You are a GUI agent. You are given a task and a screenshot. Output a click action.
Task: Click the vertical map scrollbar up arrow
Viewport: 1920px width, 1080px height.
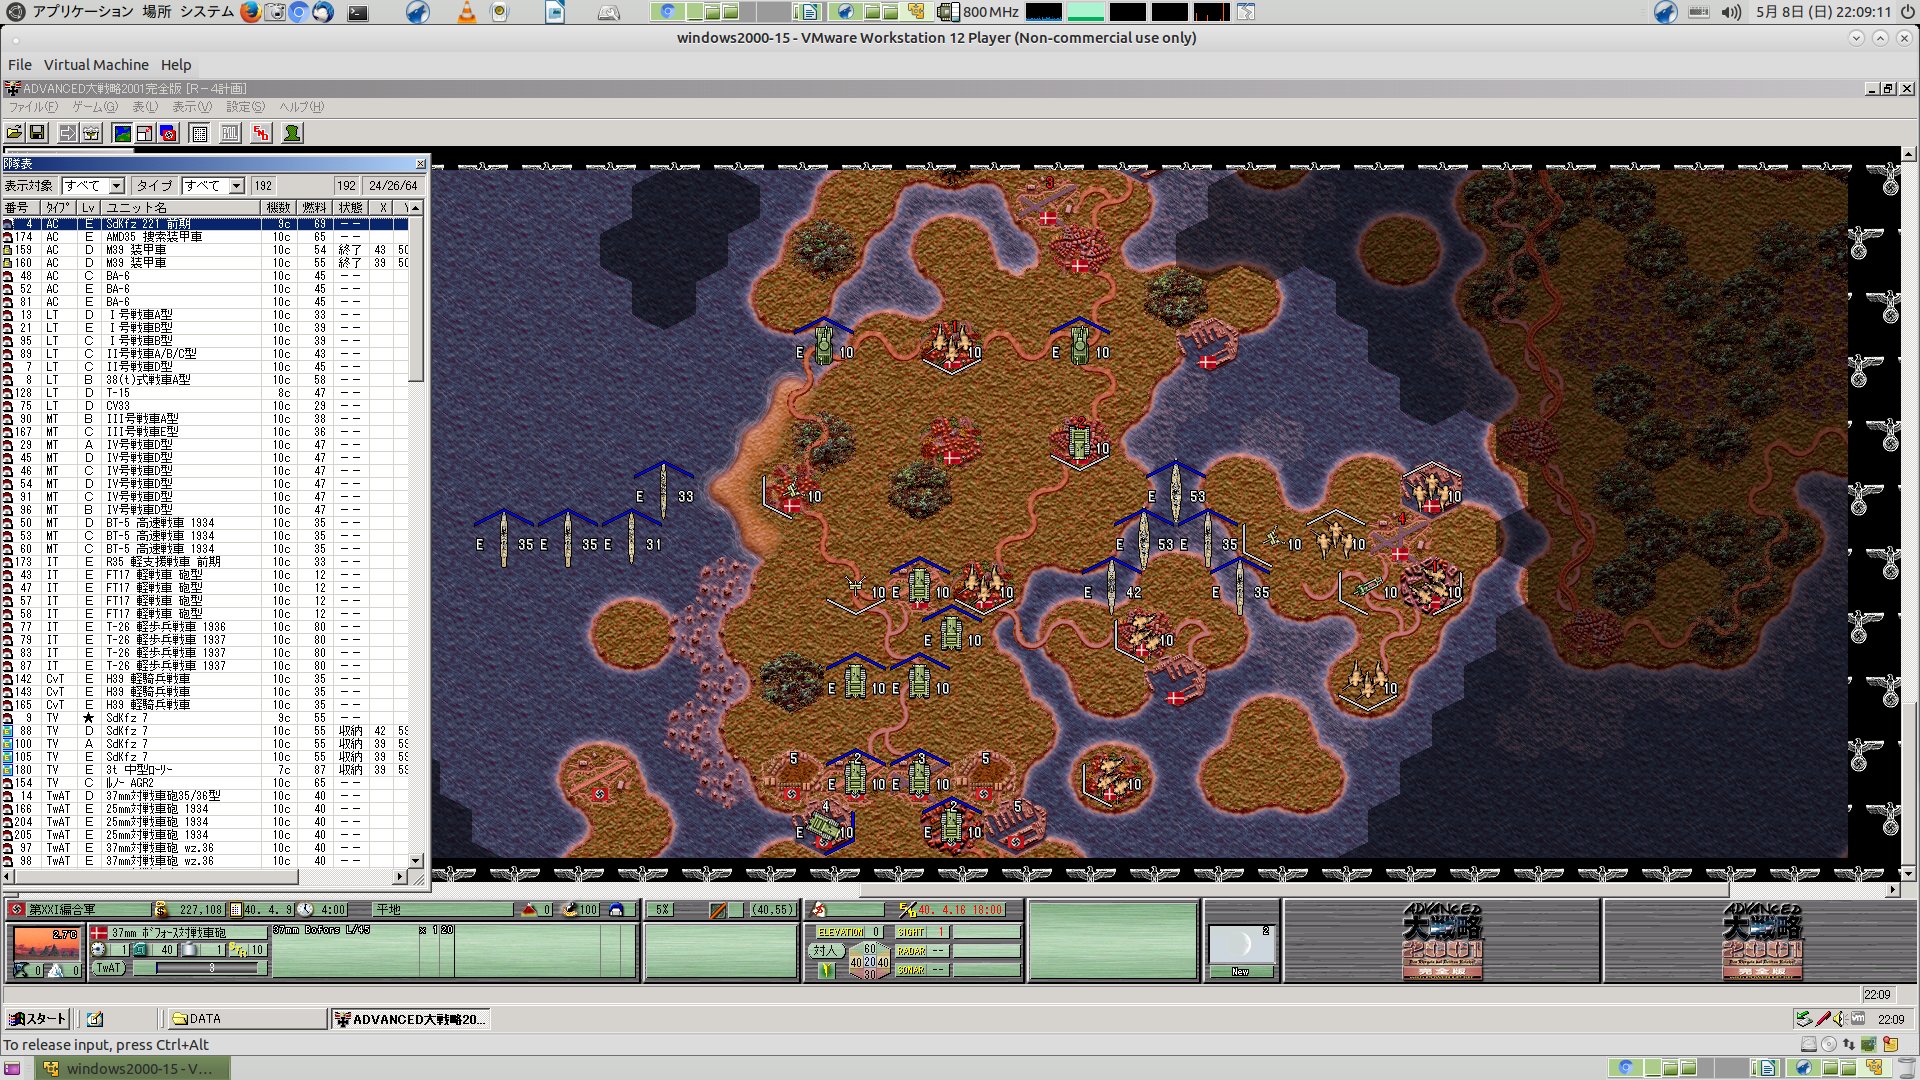1909,154
